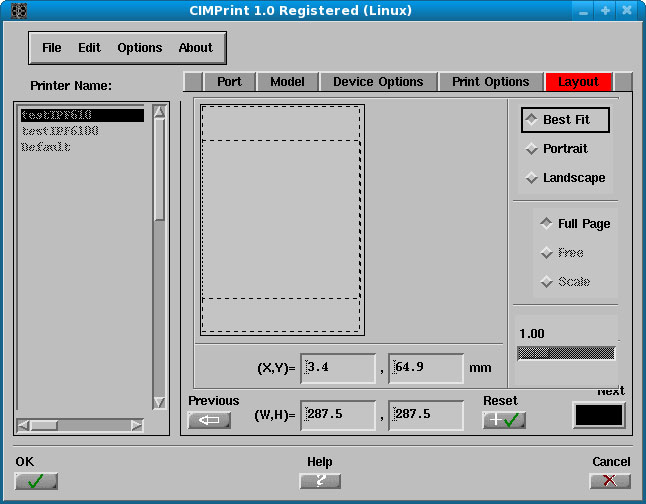Open the File menu
This screenshot has width=646, height=504.
[x=52, y=48]
